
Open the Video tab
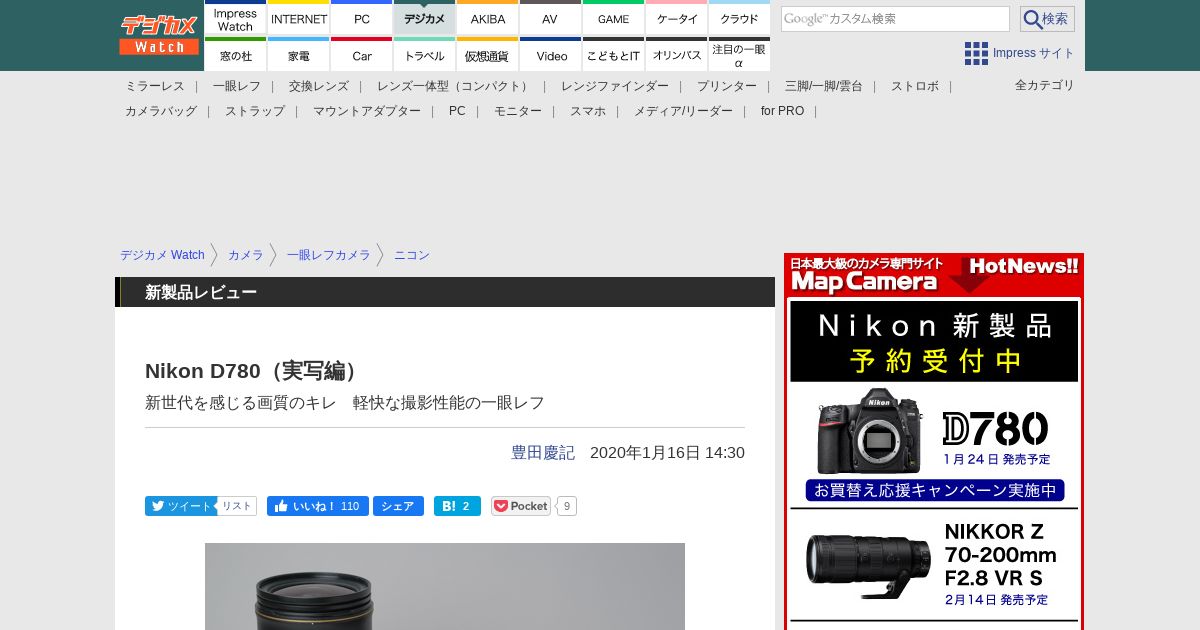click(551, 55)
